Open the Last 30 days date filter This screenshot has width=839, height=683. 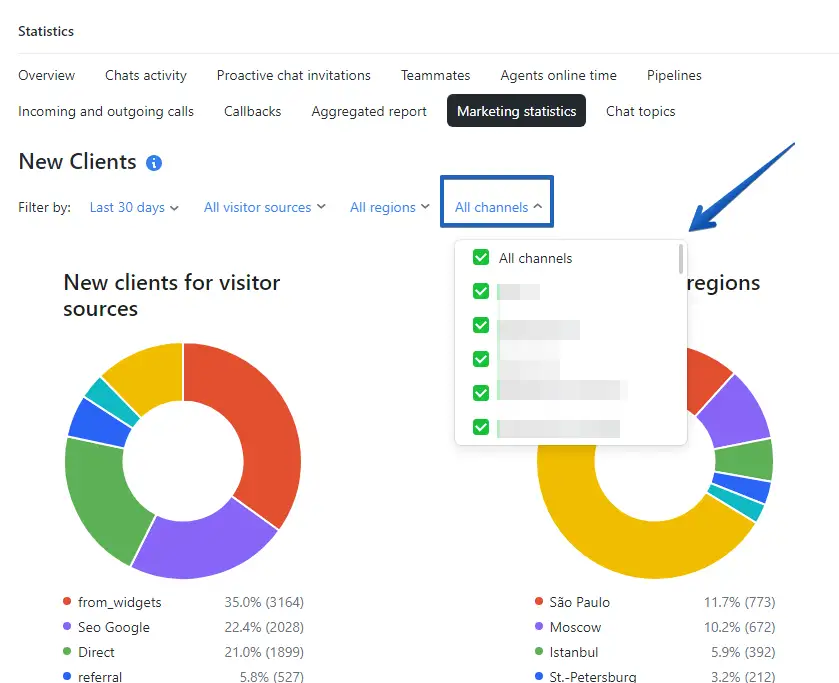tap(134, 207)
